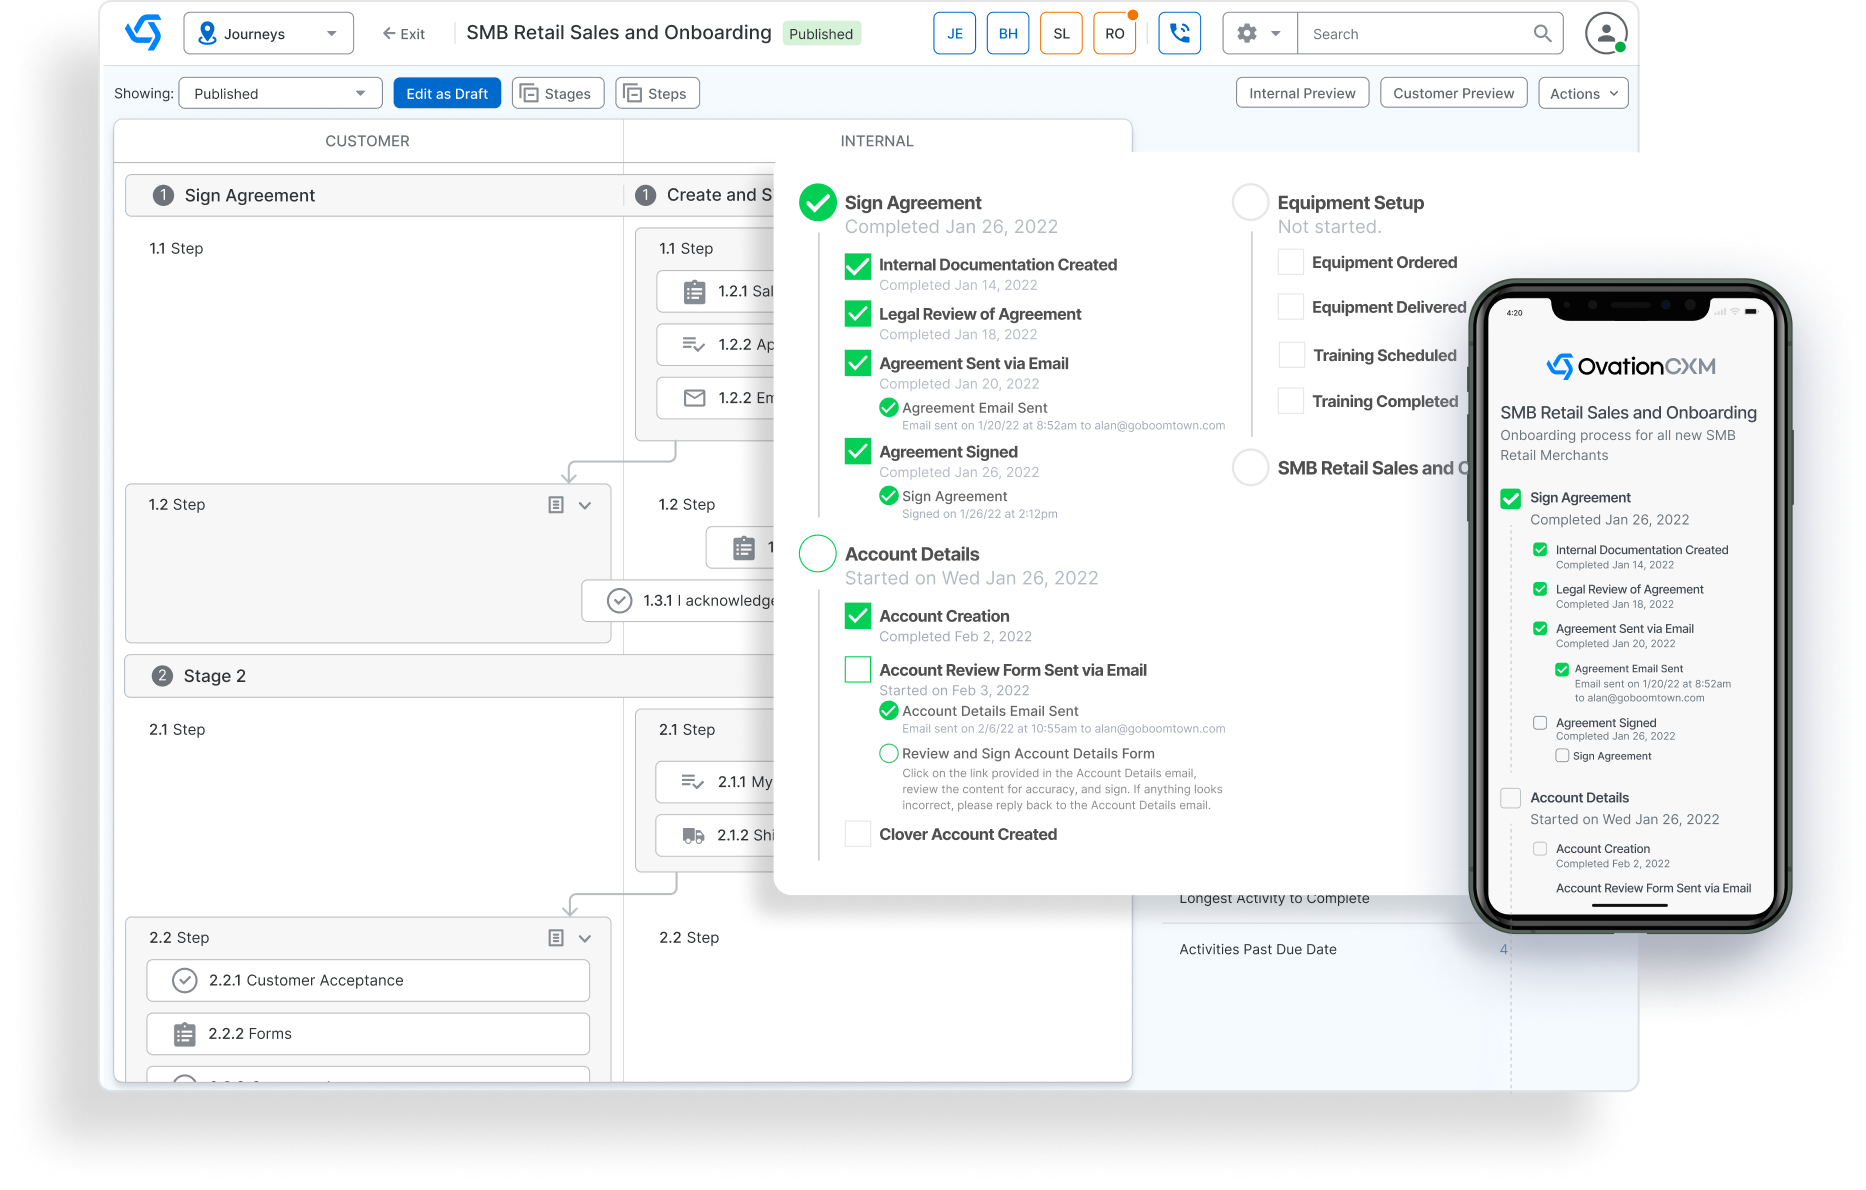This screenshot has height=1190, width=1866.
Task: Click the RO badge with orange notification dot
Action: point(1114,32)
